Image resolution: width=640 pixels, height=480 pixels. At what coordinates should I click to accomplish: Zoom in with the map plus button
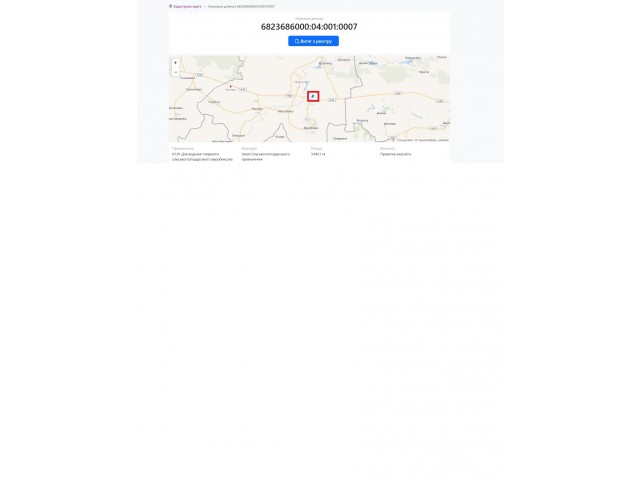click(176, 63)
